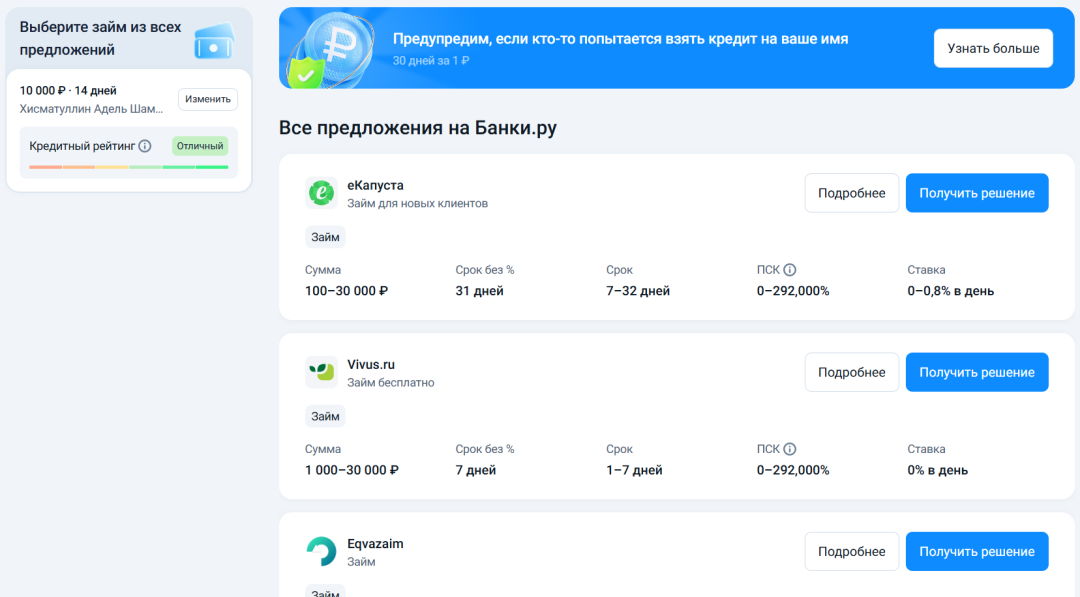The image size is (1080, 597).
Task: Select the Eqvazaim offer title
Action: 375,543
